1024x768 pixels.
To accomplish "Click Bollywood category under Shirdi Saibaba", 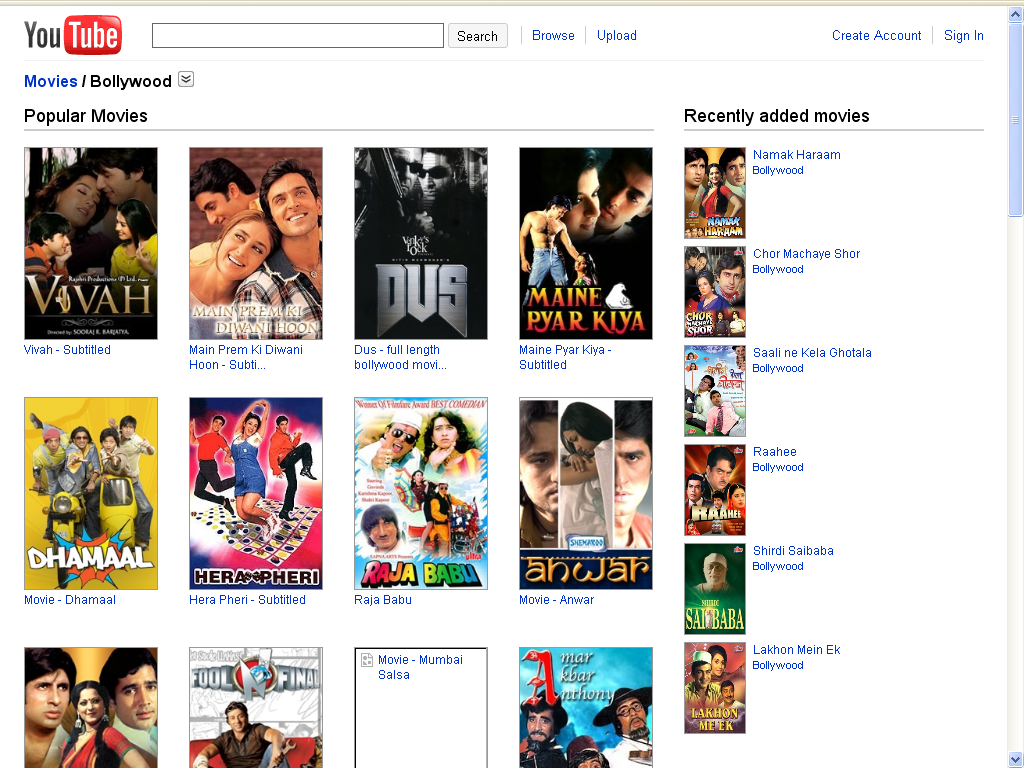I will pos(778,566).
